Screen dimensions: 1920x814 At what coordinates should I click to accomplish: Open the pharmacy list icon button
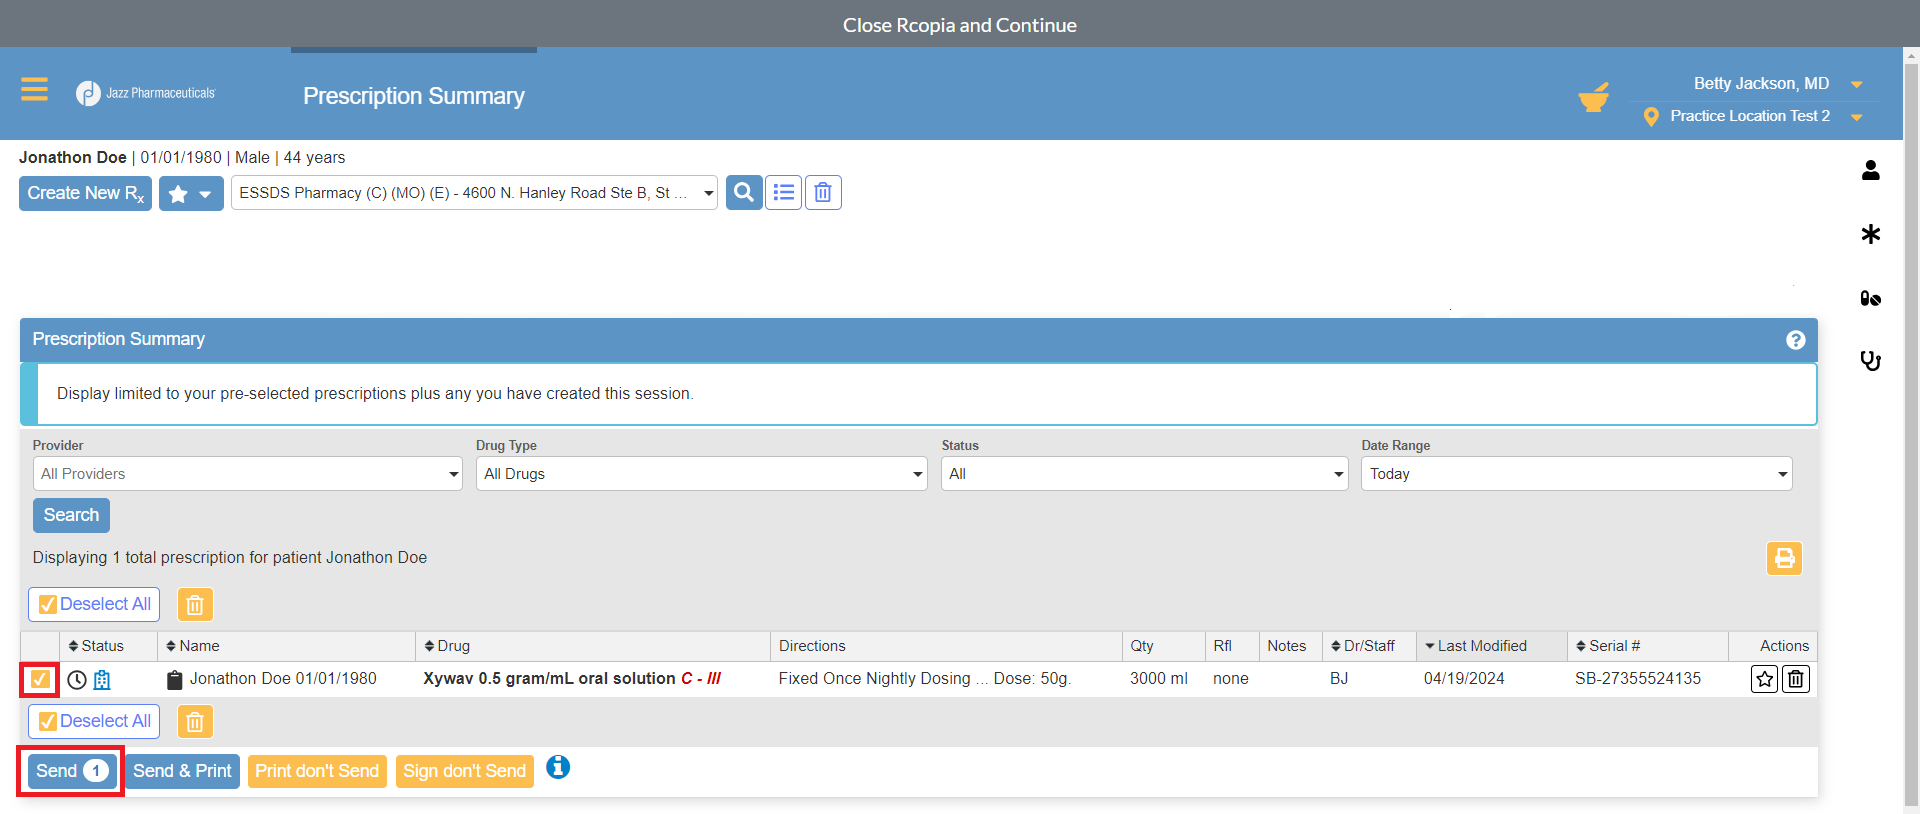pyautogui.click(x=784, y=192)
